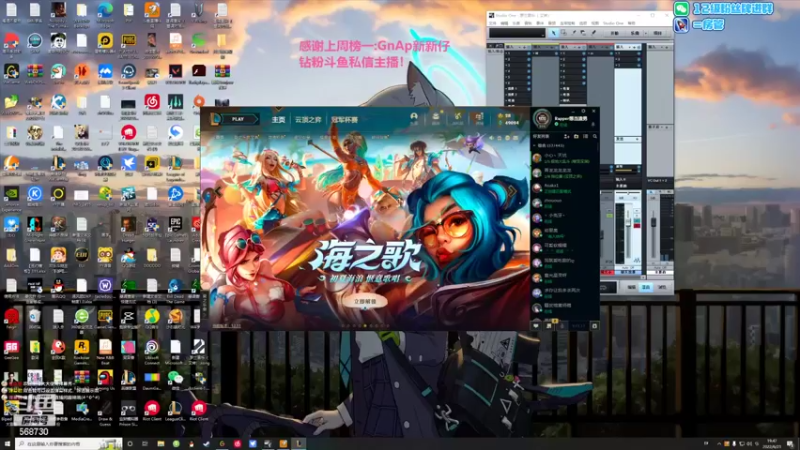Viewport: 800px width, 450px height.
Task: Open the Windows Start menu
Action: [x=7, y=444]
